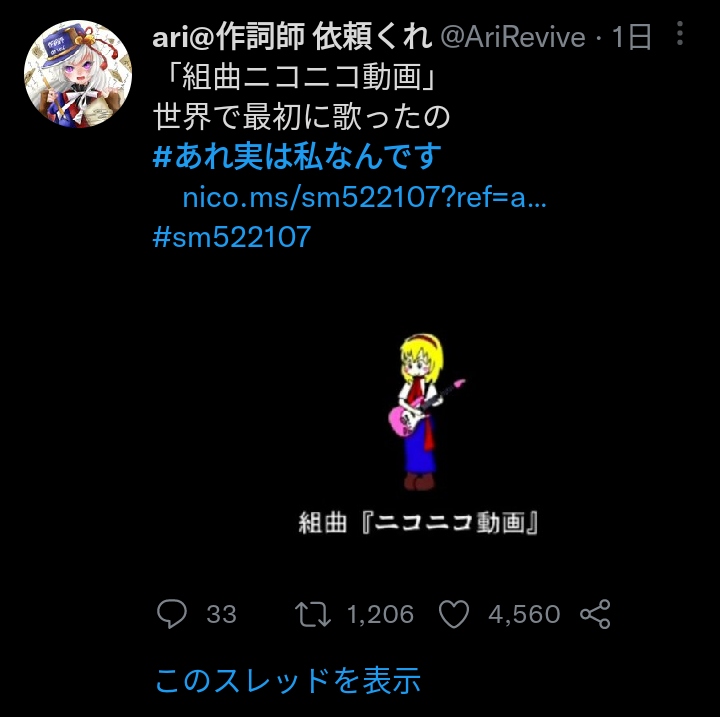This screenshot has width=720, height=717.
Task: View the 33 replies count
Action: [221, 614]
